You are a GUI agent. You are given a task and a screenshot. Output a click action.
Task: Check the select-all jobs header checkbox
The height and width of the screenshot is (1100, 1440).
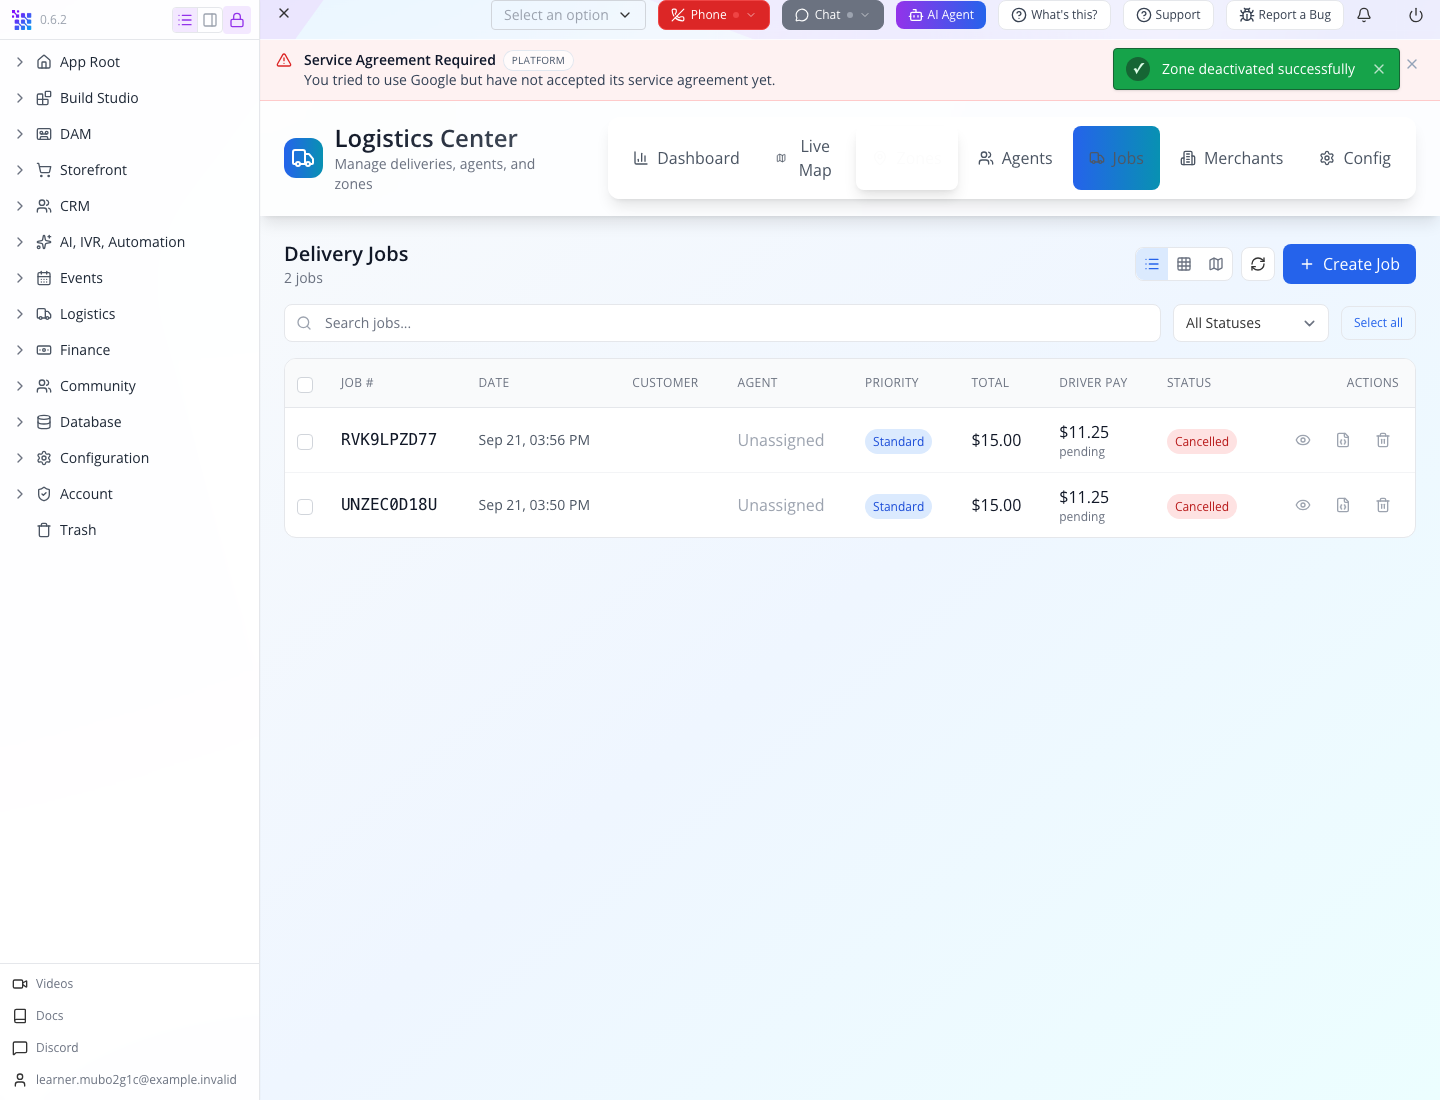tap(305, 385)
